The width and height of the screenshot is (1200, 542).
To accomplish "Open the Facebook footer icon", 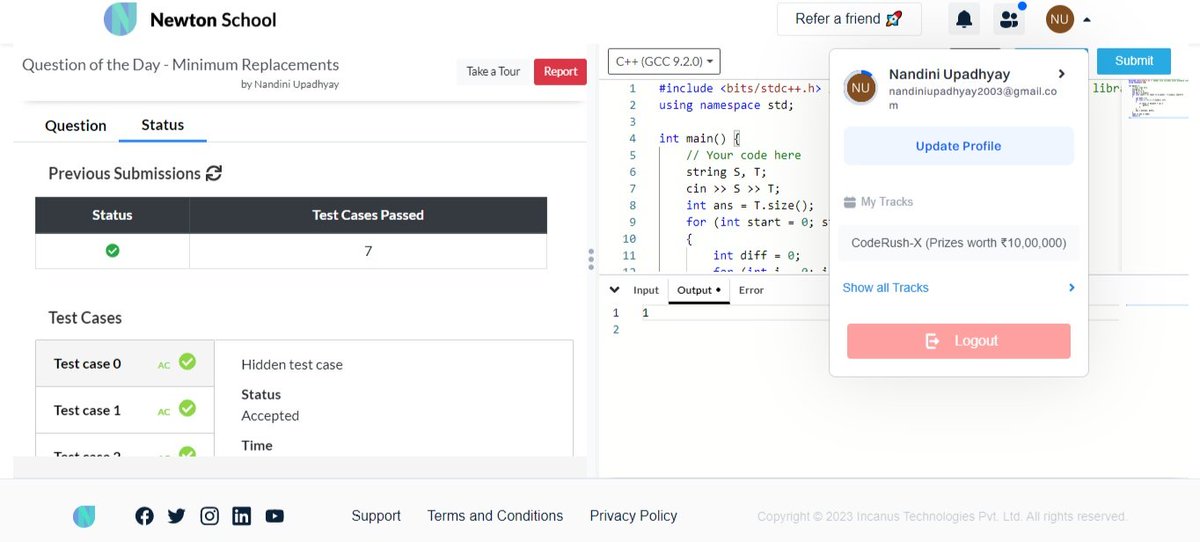I will tap(144, 516).
